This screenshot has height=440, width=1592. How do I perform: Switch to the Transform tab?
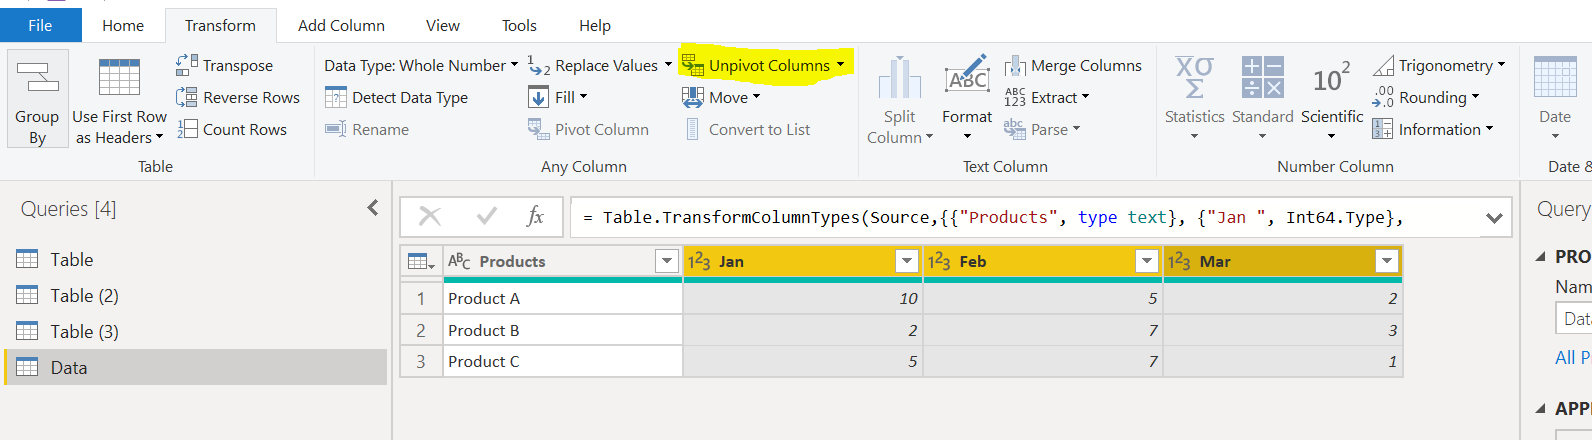click(x=220, y=25)
